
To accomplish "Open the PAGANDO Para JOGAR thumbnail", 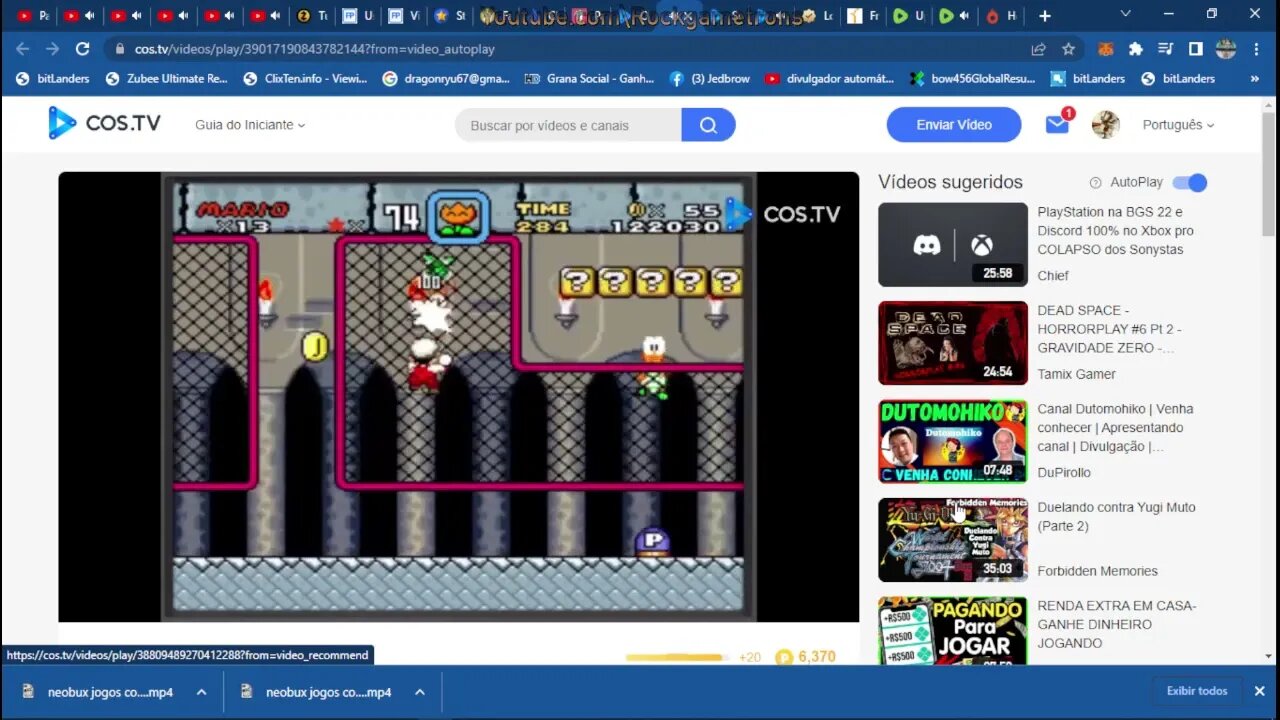I will click(x=953, y=631).
